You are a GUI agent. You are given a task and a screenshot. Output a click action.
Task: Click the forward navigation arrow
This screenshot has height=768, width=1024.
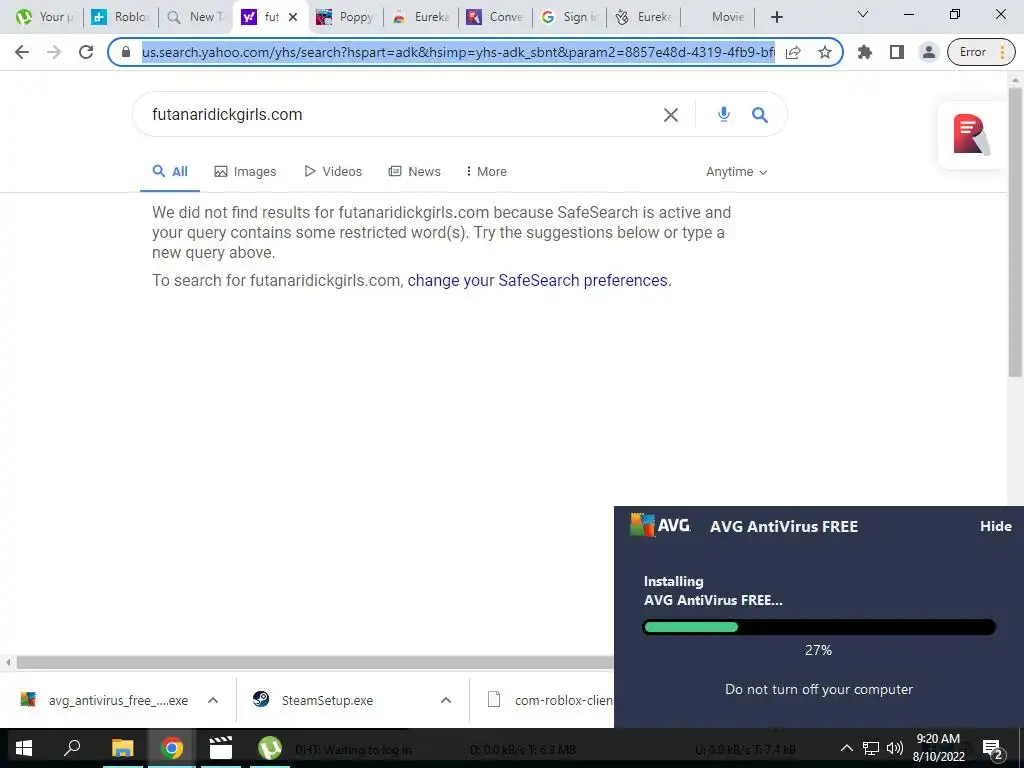pos(54,52)
